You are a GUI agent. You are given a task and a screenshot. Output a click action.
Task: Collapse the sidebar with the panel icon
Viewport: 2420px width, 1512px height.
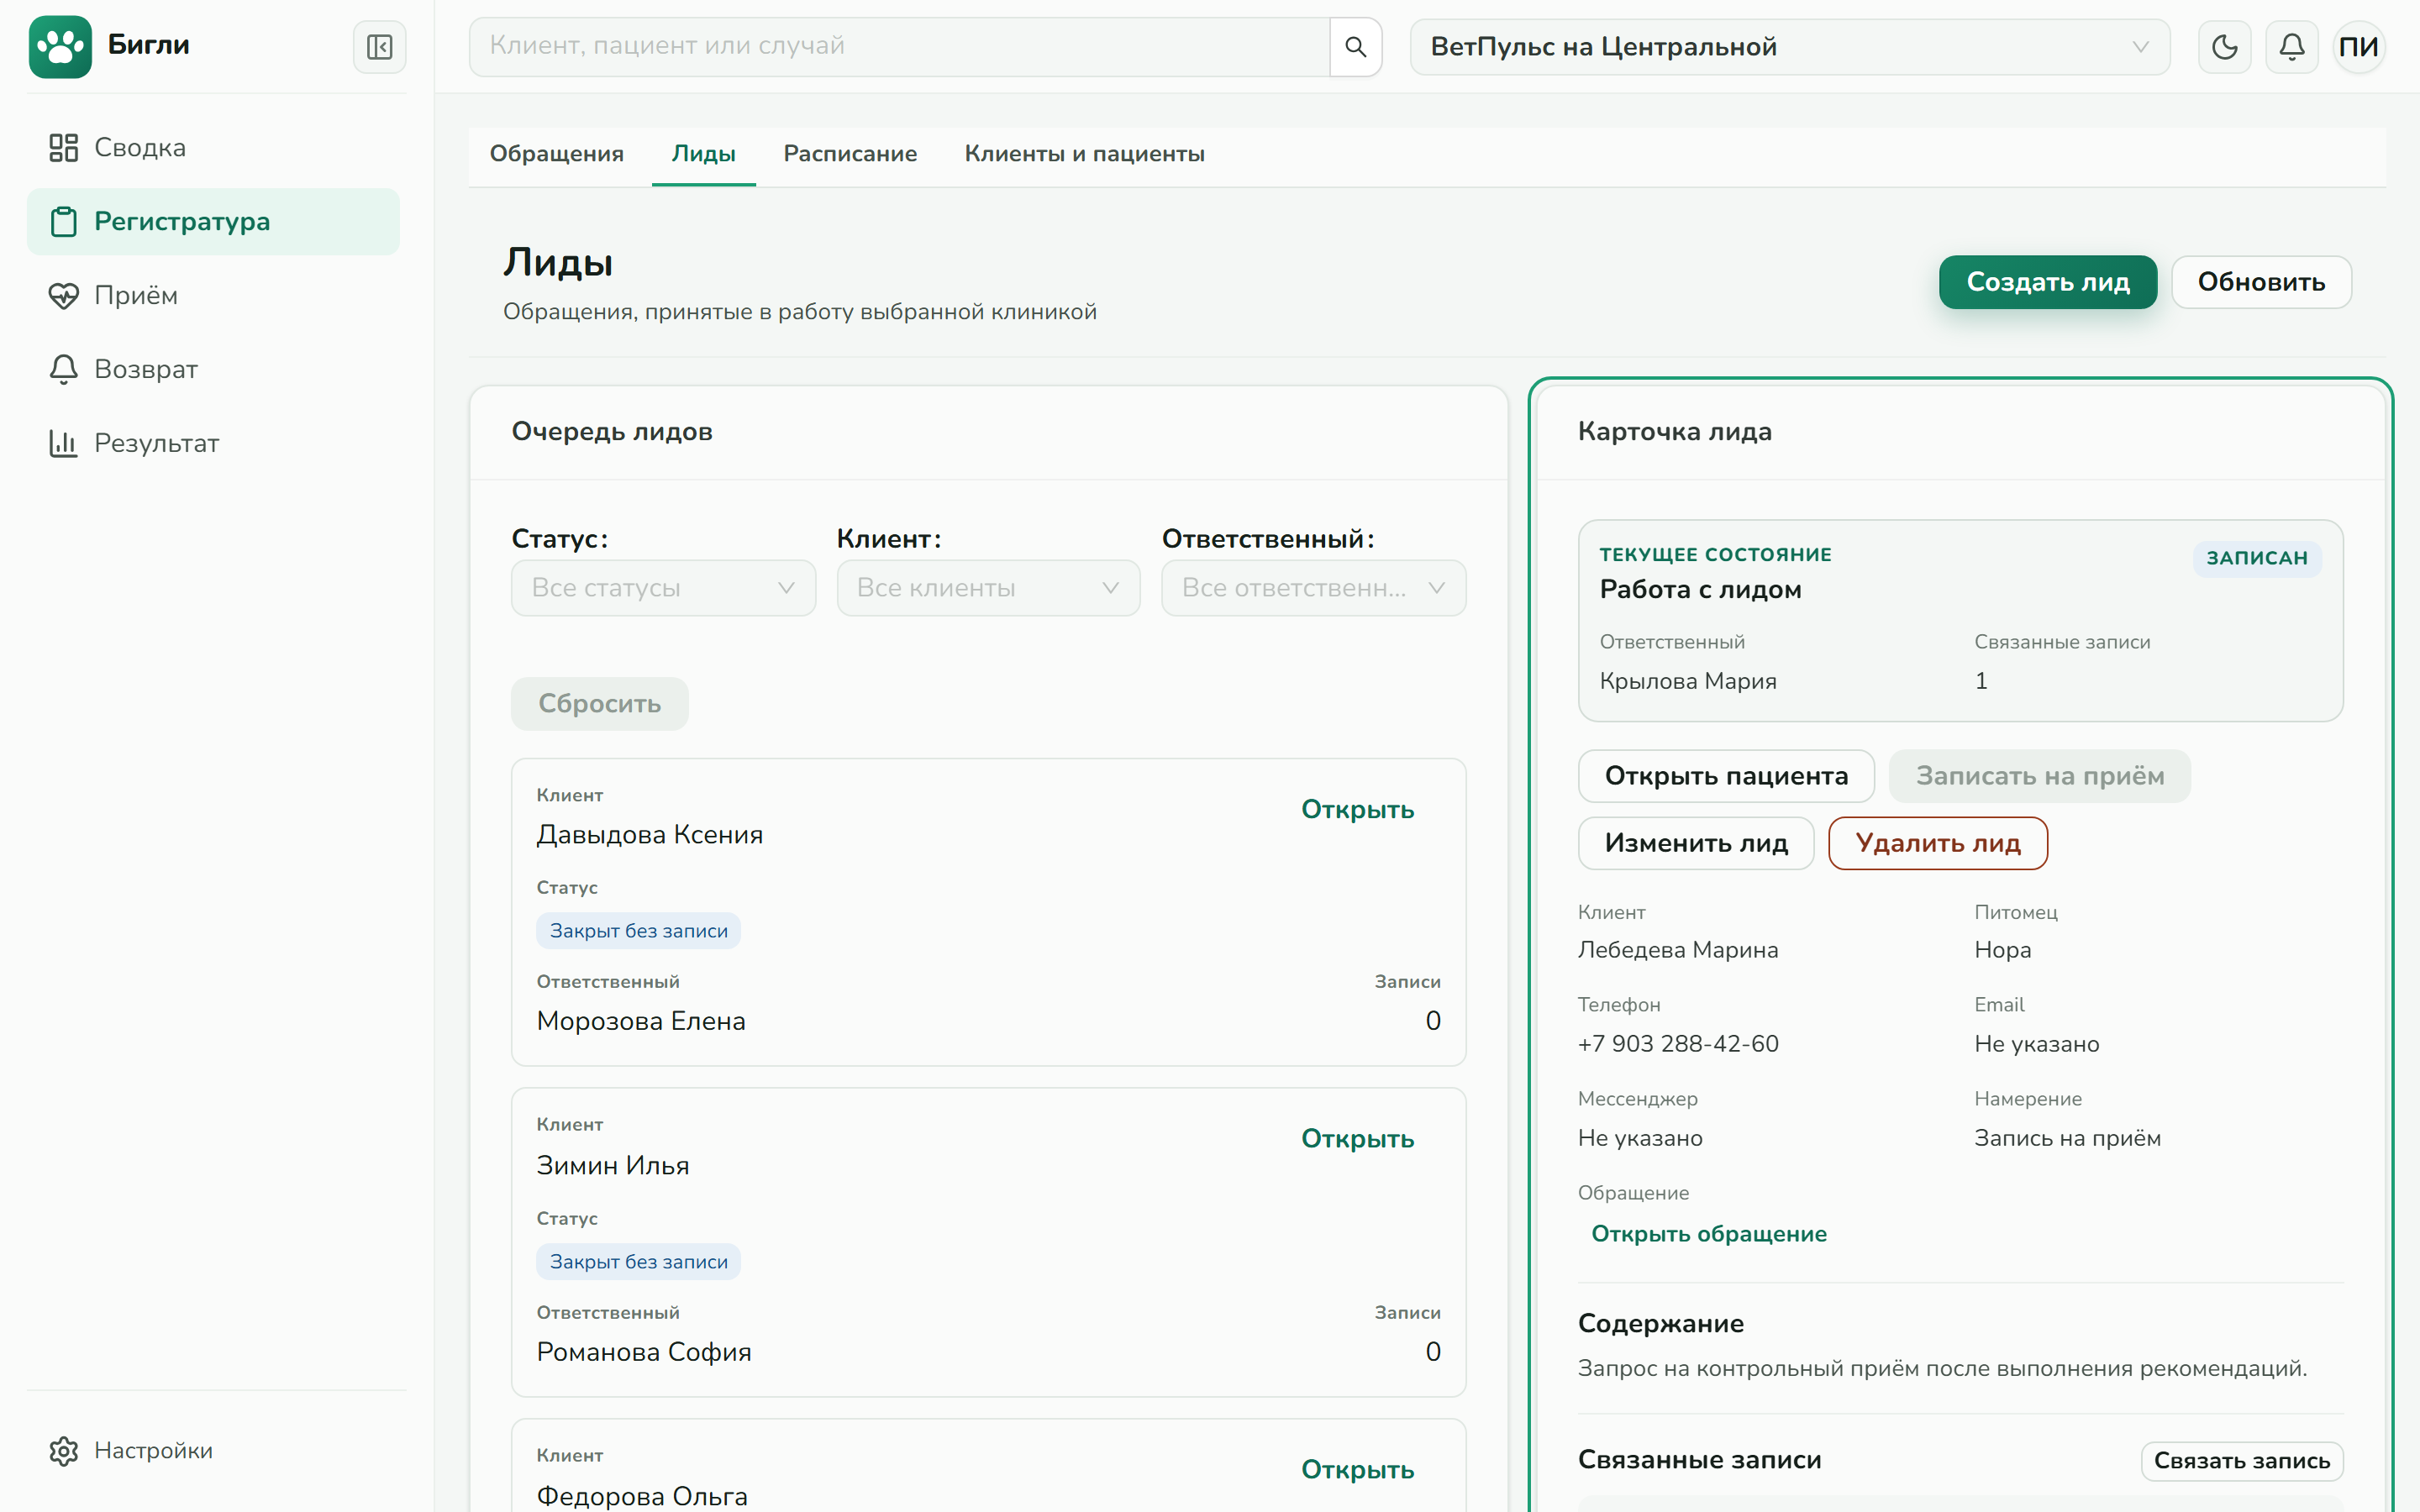tap(379, 47)
